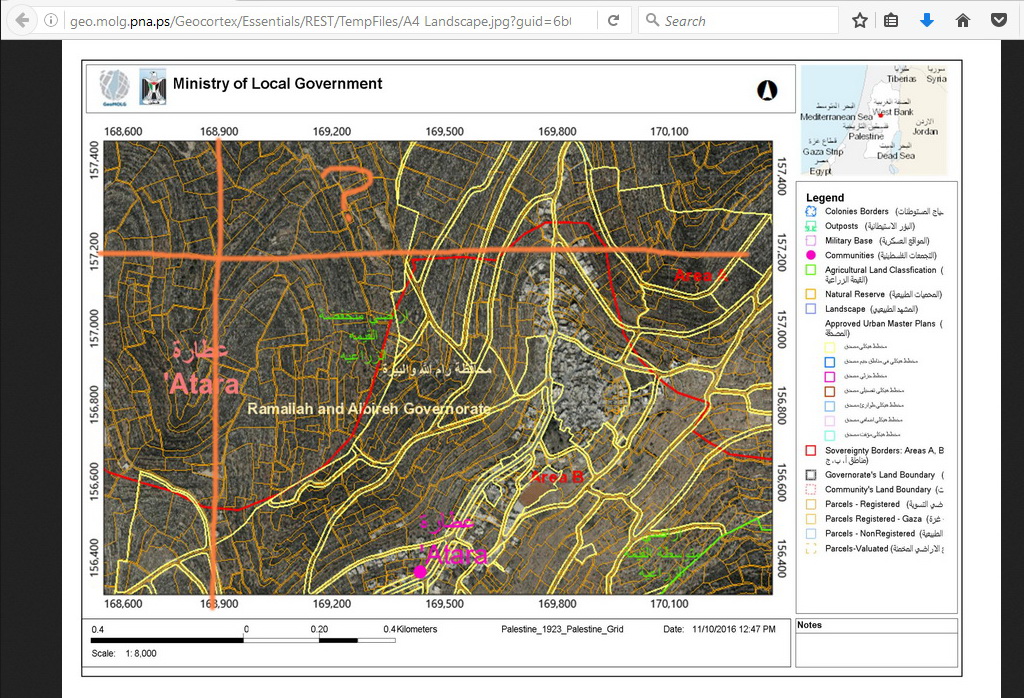Click the Natural Reserve legend swatch

810,294
